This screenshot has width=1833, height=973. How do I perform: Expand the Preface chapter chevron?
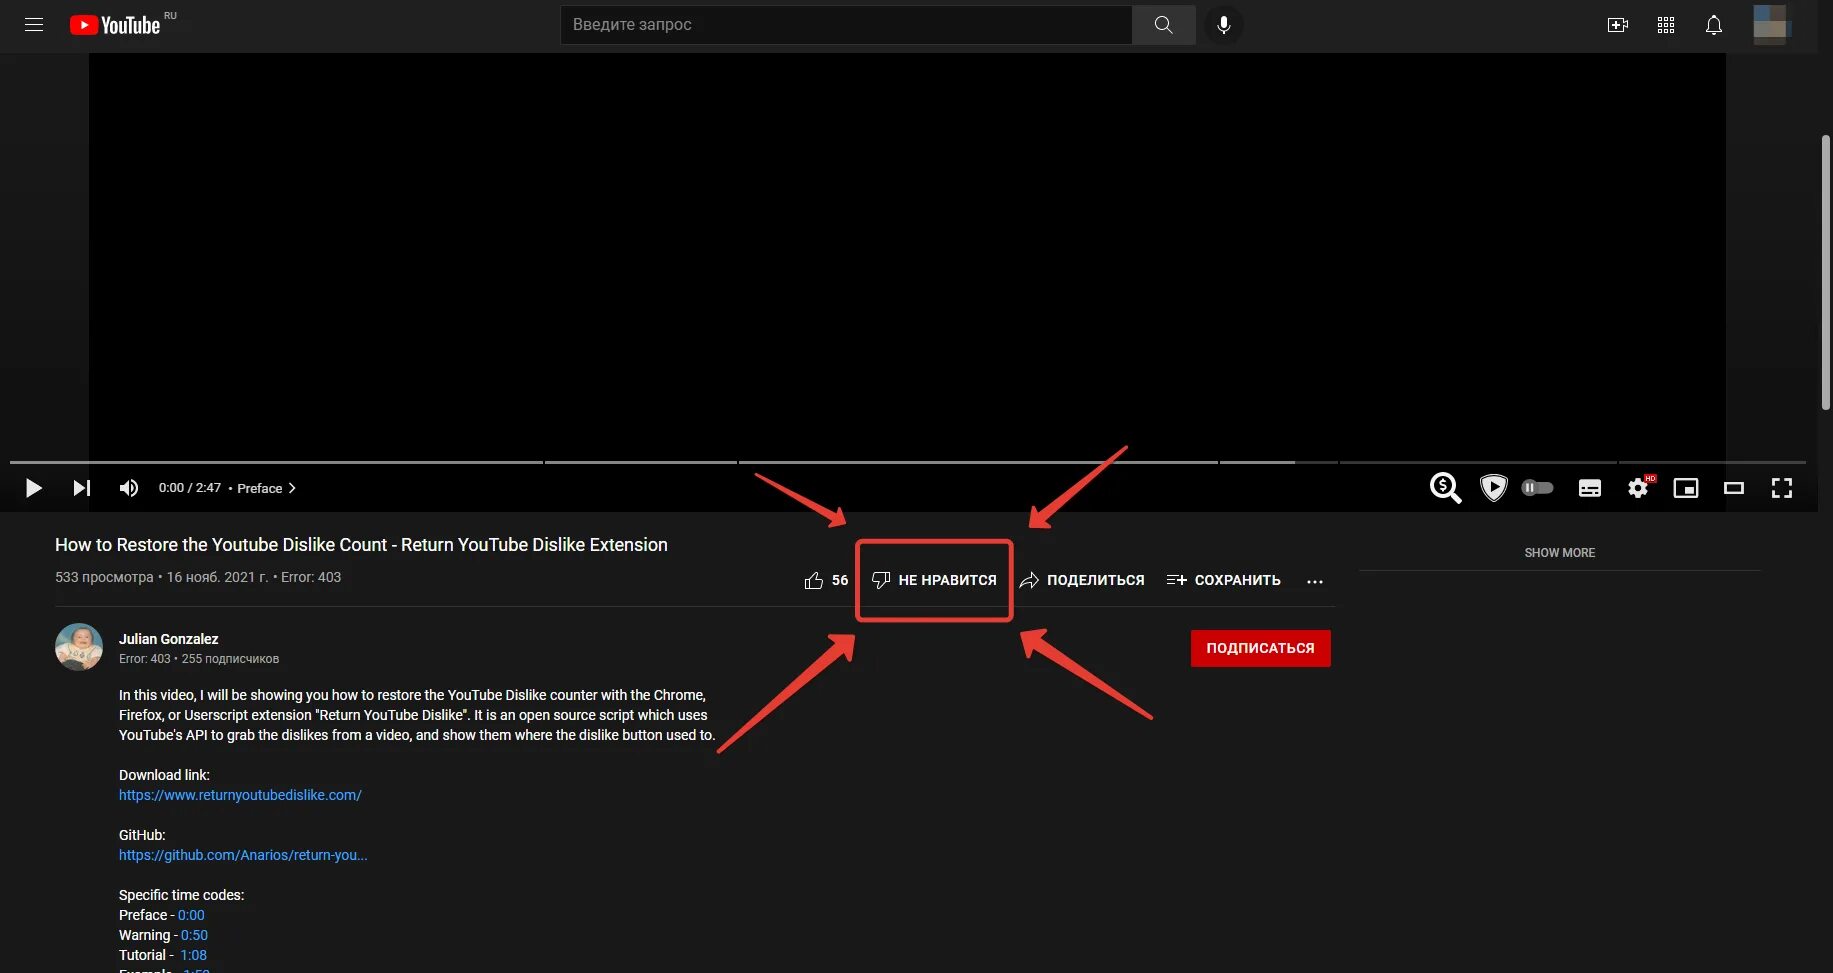point(292,488)
